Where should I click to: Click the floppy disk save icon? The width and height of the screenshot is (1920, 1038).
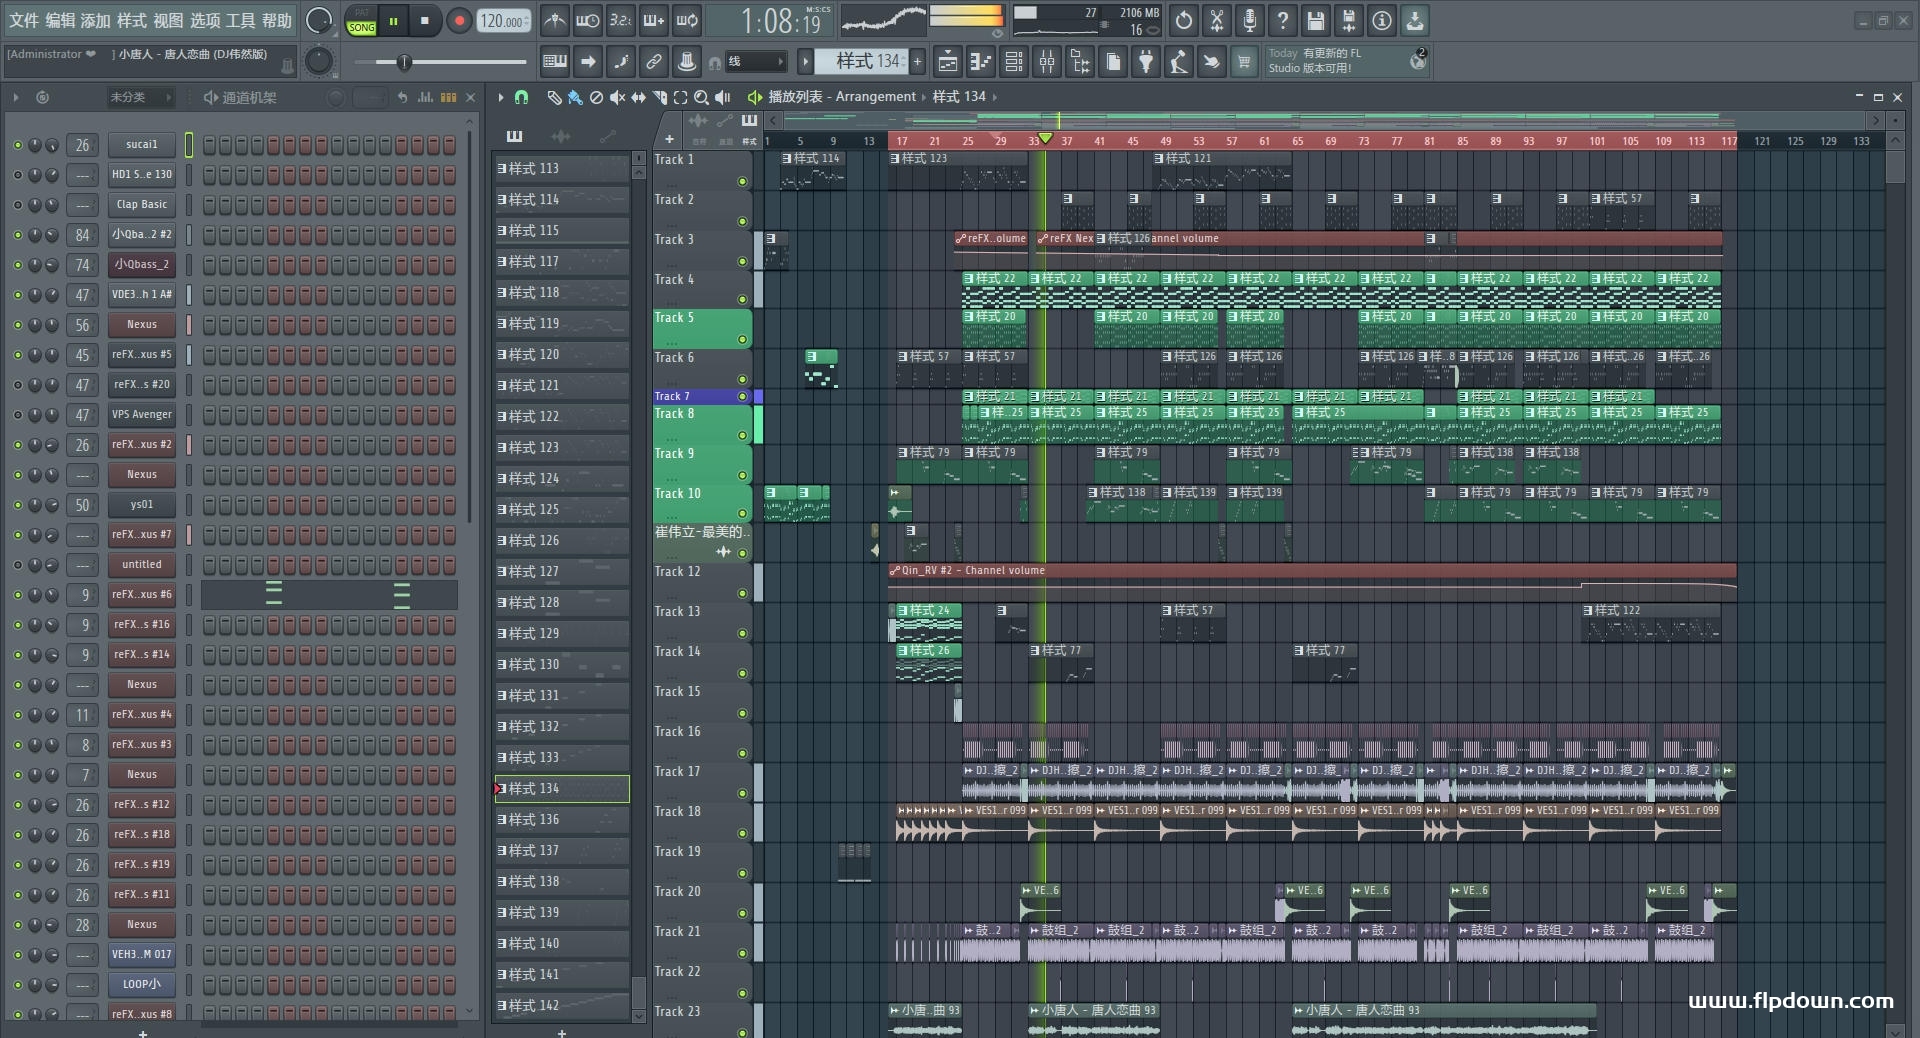click(1315, 20)
